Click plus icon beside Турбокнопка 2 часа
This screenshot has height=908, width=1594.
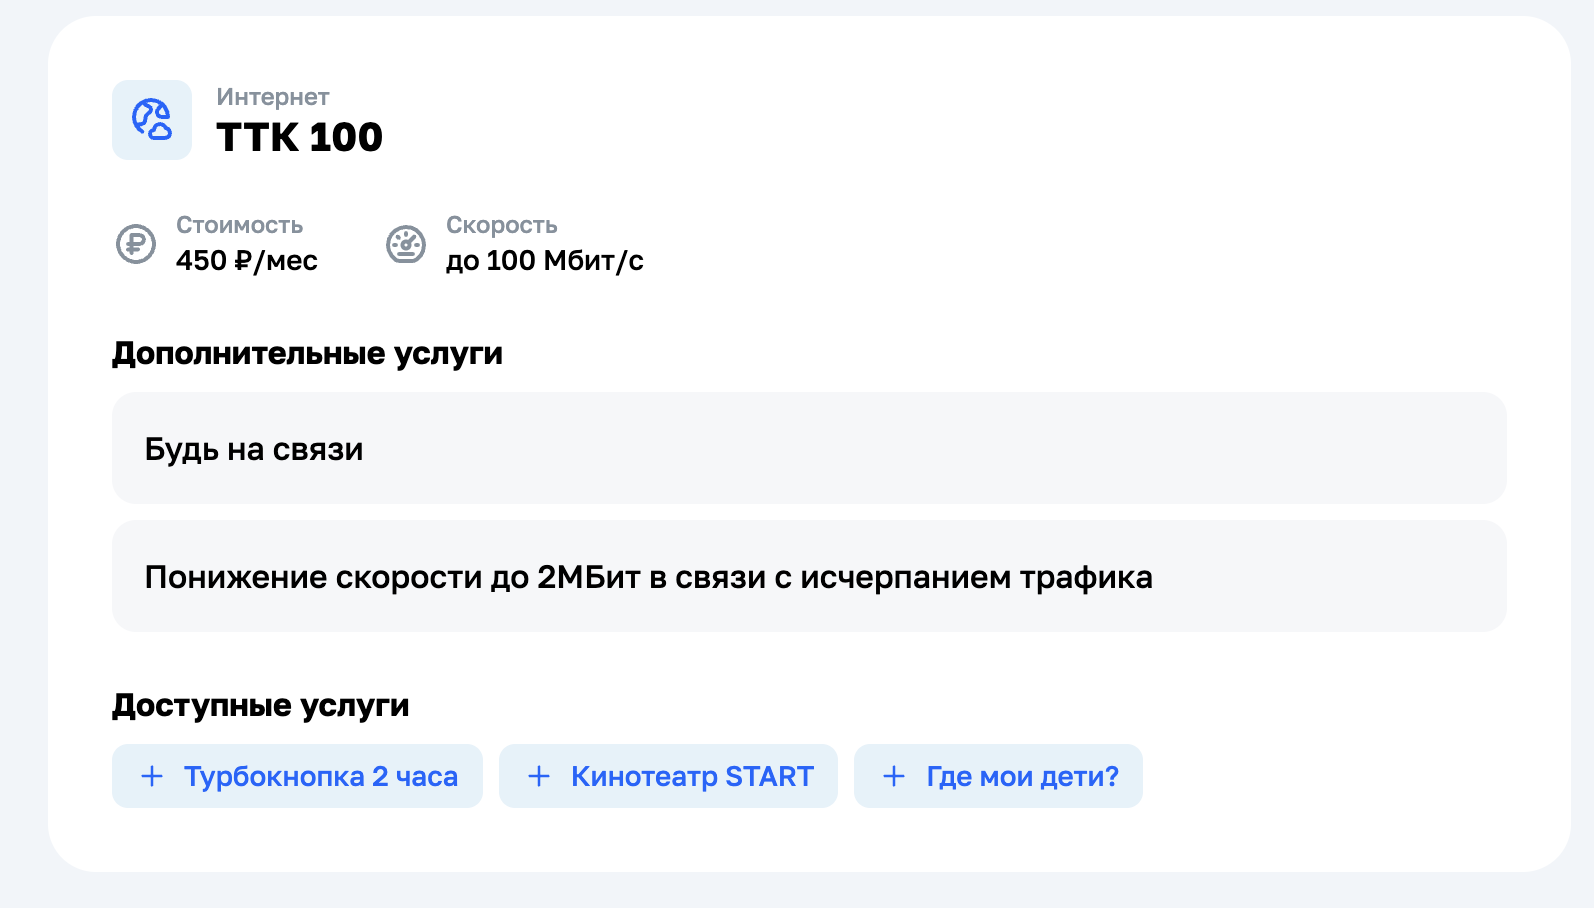[x=152, y=776]
